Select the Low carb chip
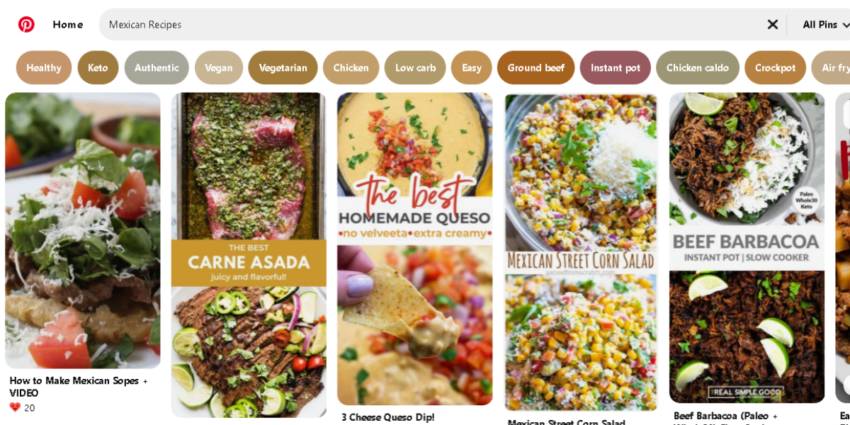 point(415,68)
